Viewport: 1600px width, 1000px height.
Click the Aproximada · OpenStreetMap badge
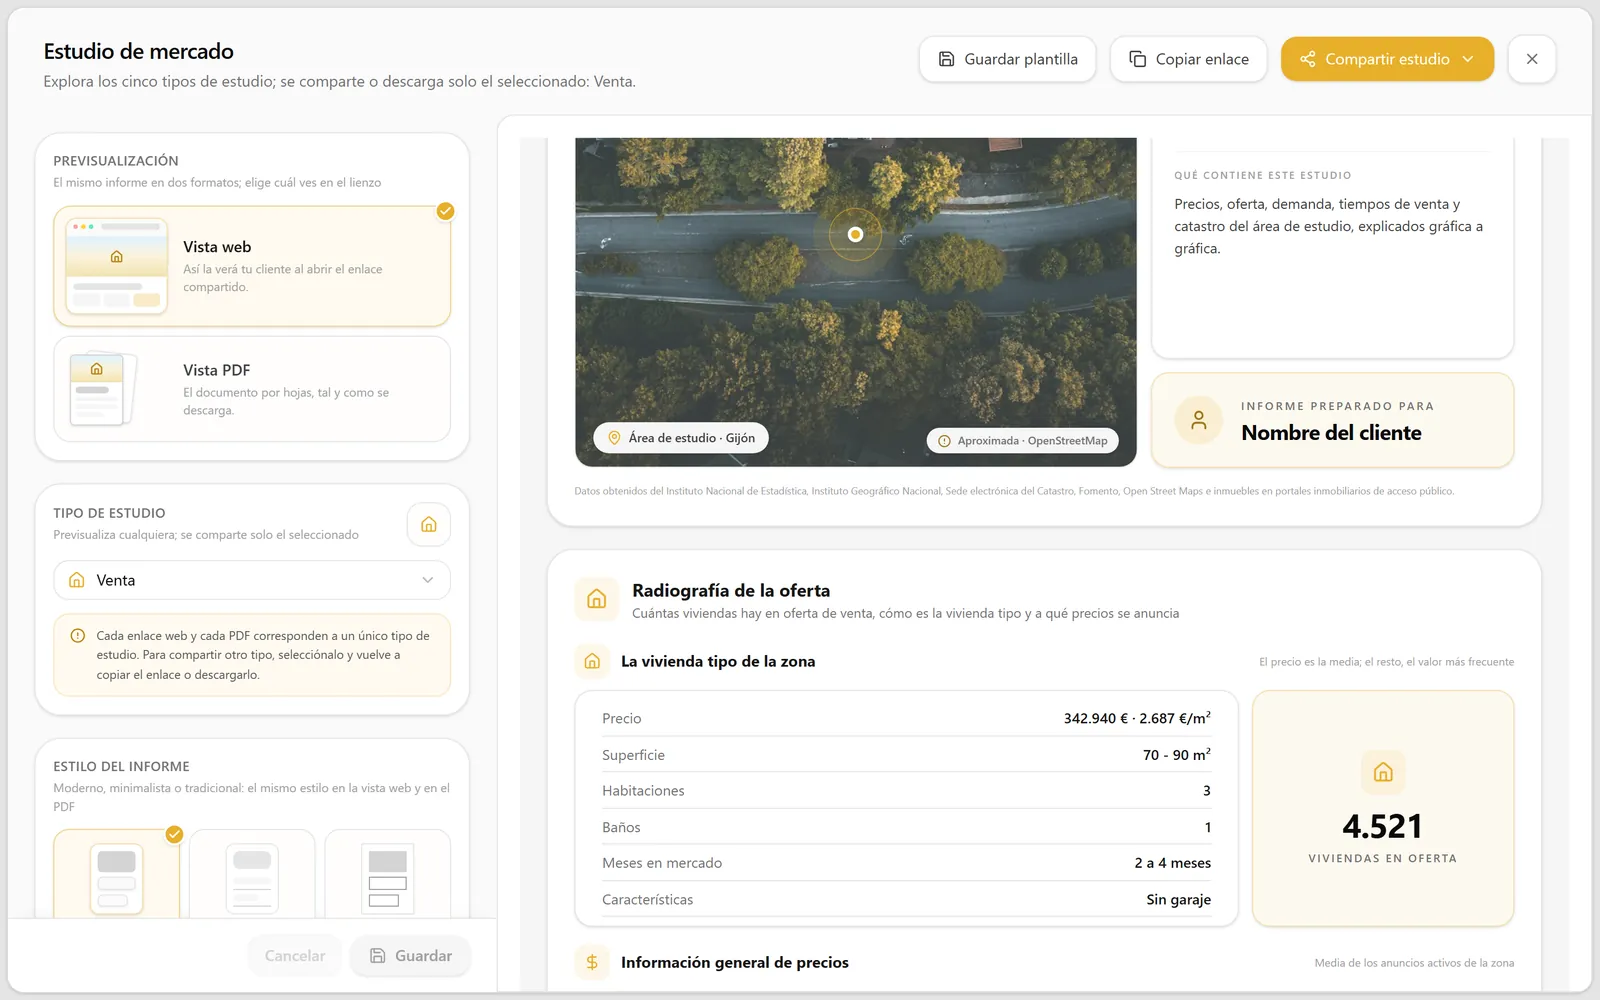[x=1022, y=441]
